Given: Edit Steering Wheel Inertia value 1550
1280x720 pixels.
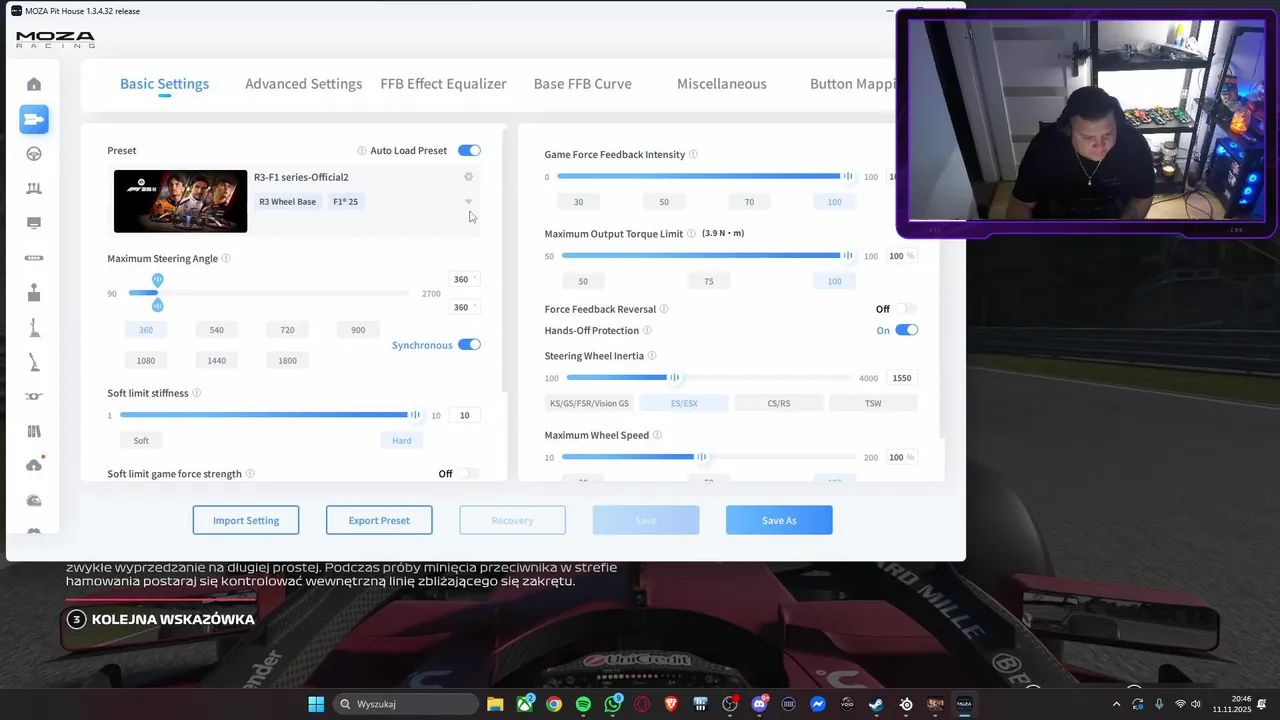Looking at the screenshot, I should coord(902,378).
